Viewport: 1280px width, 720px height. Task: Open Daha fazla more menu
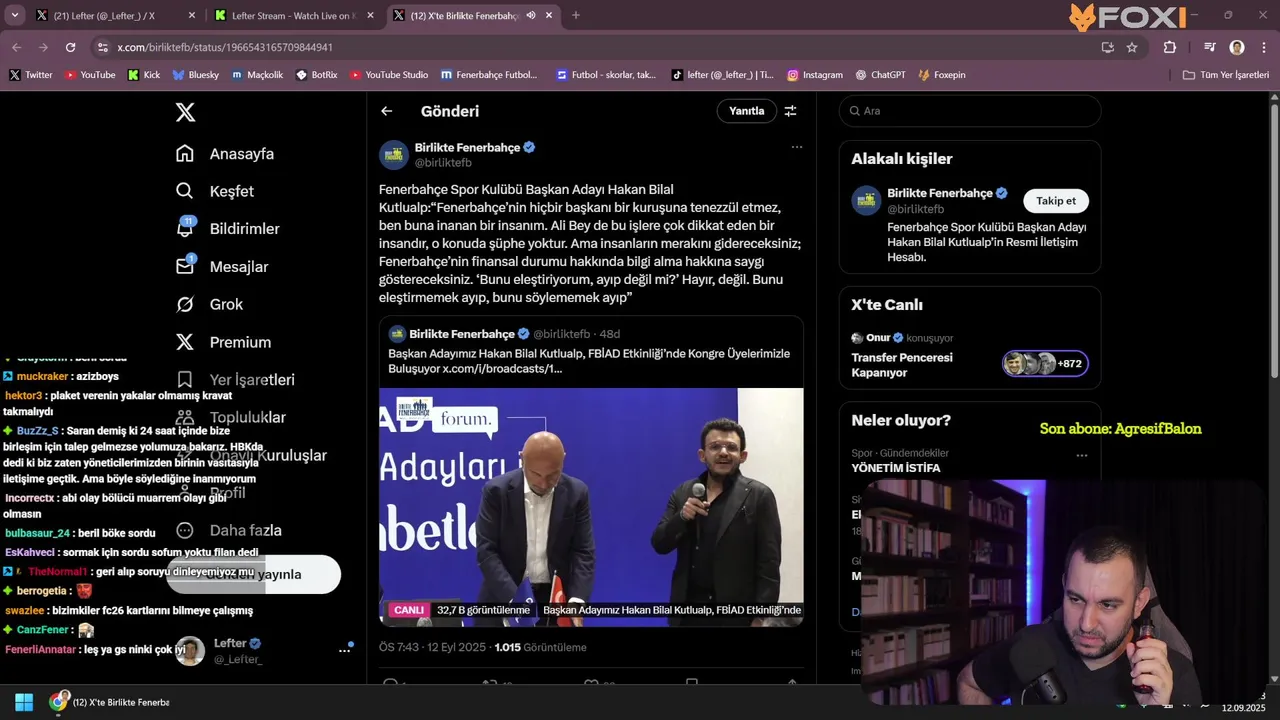(x=228, y=530)
